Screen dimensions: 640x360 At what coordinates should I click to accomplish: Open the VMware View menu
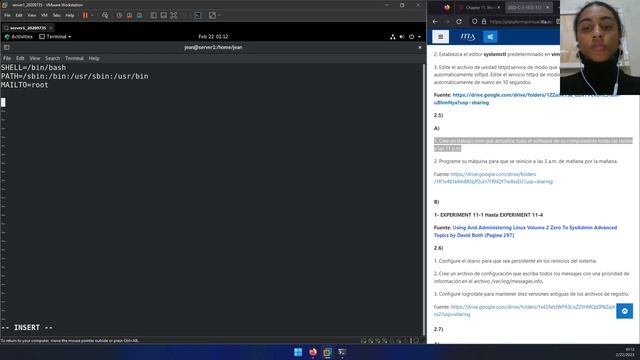tap(31, 15)
